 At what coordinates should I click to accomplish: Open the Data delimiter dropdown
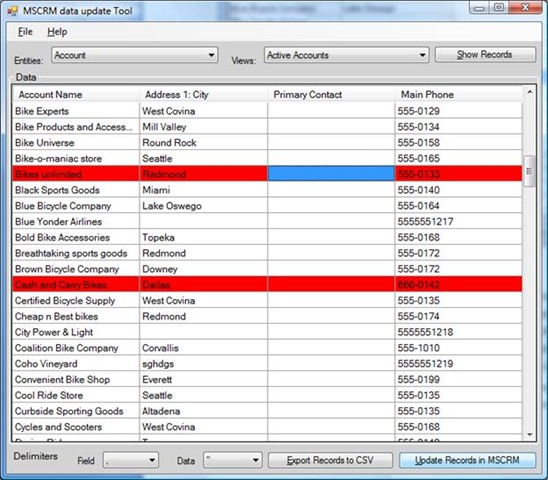232,460
